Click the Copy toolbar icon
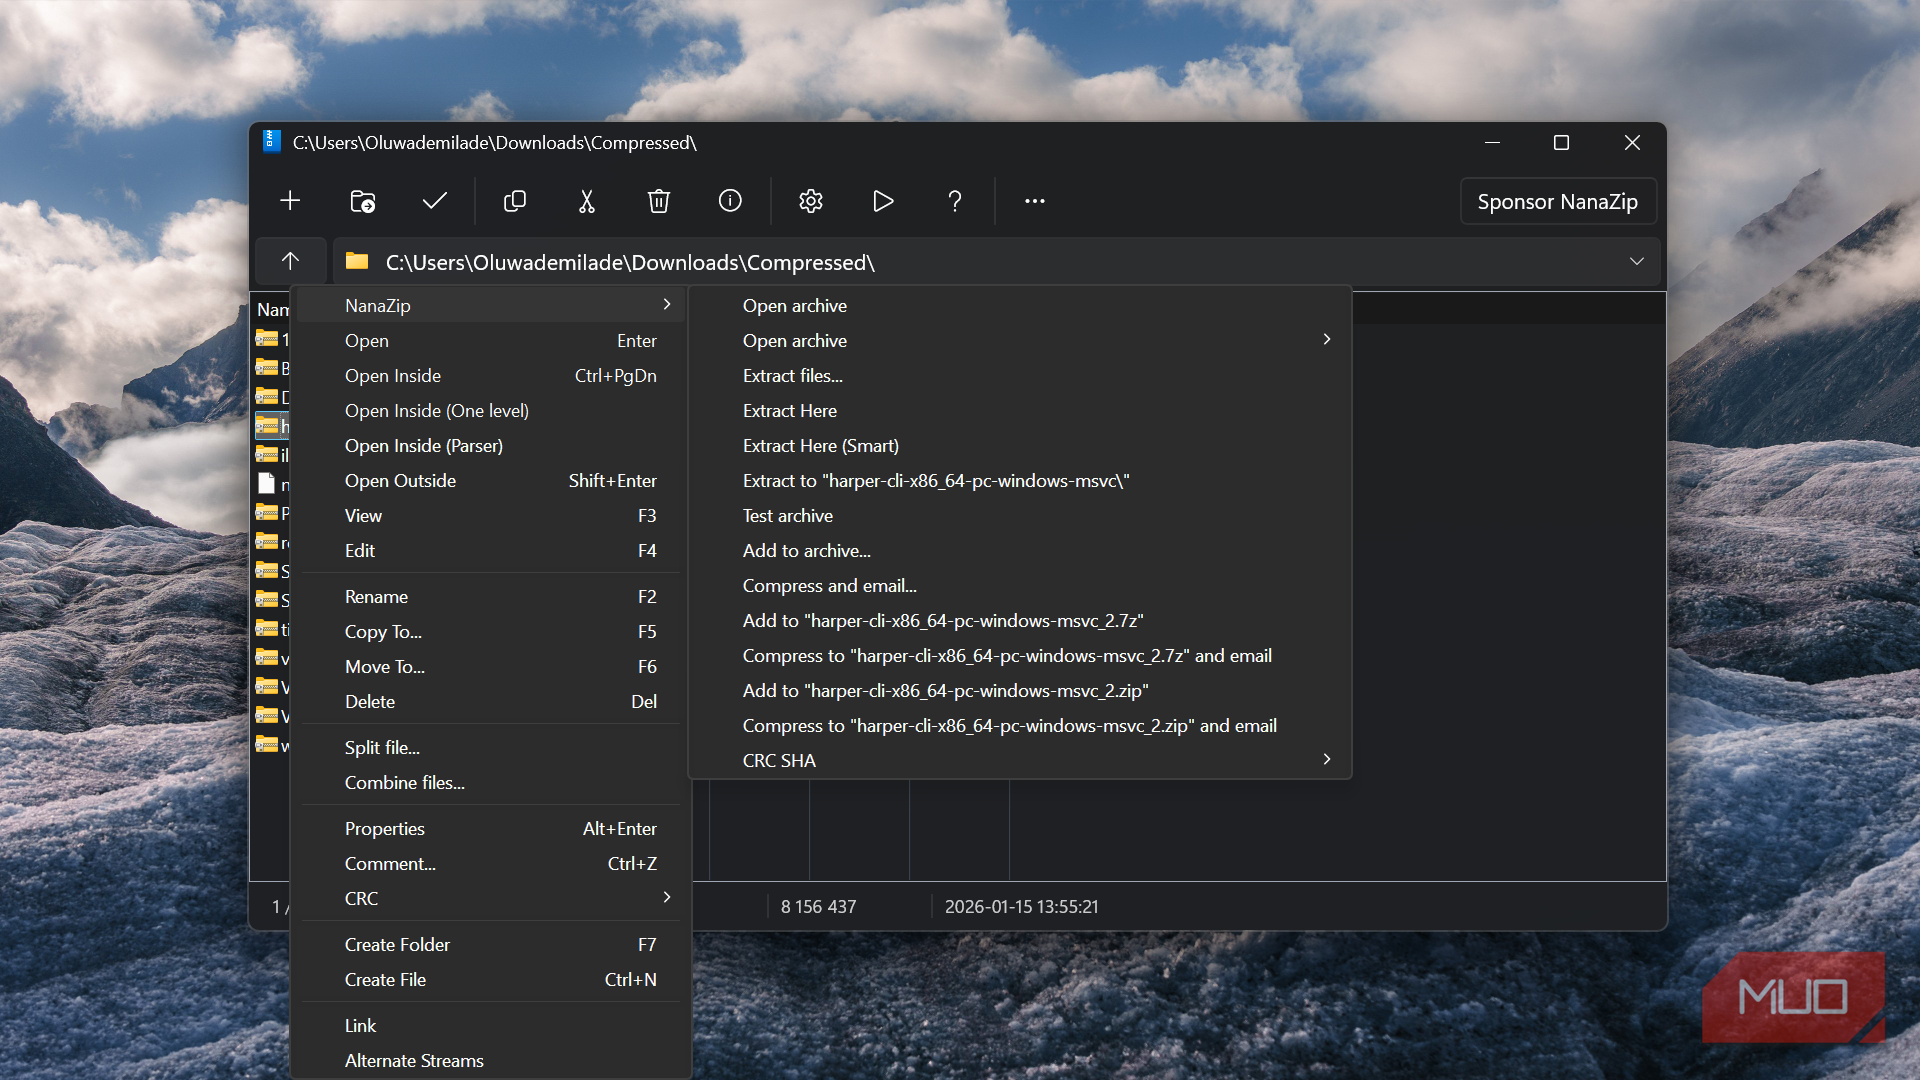The width and height of the screenshot is (1920, 1080). (515, 201)
